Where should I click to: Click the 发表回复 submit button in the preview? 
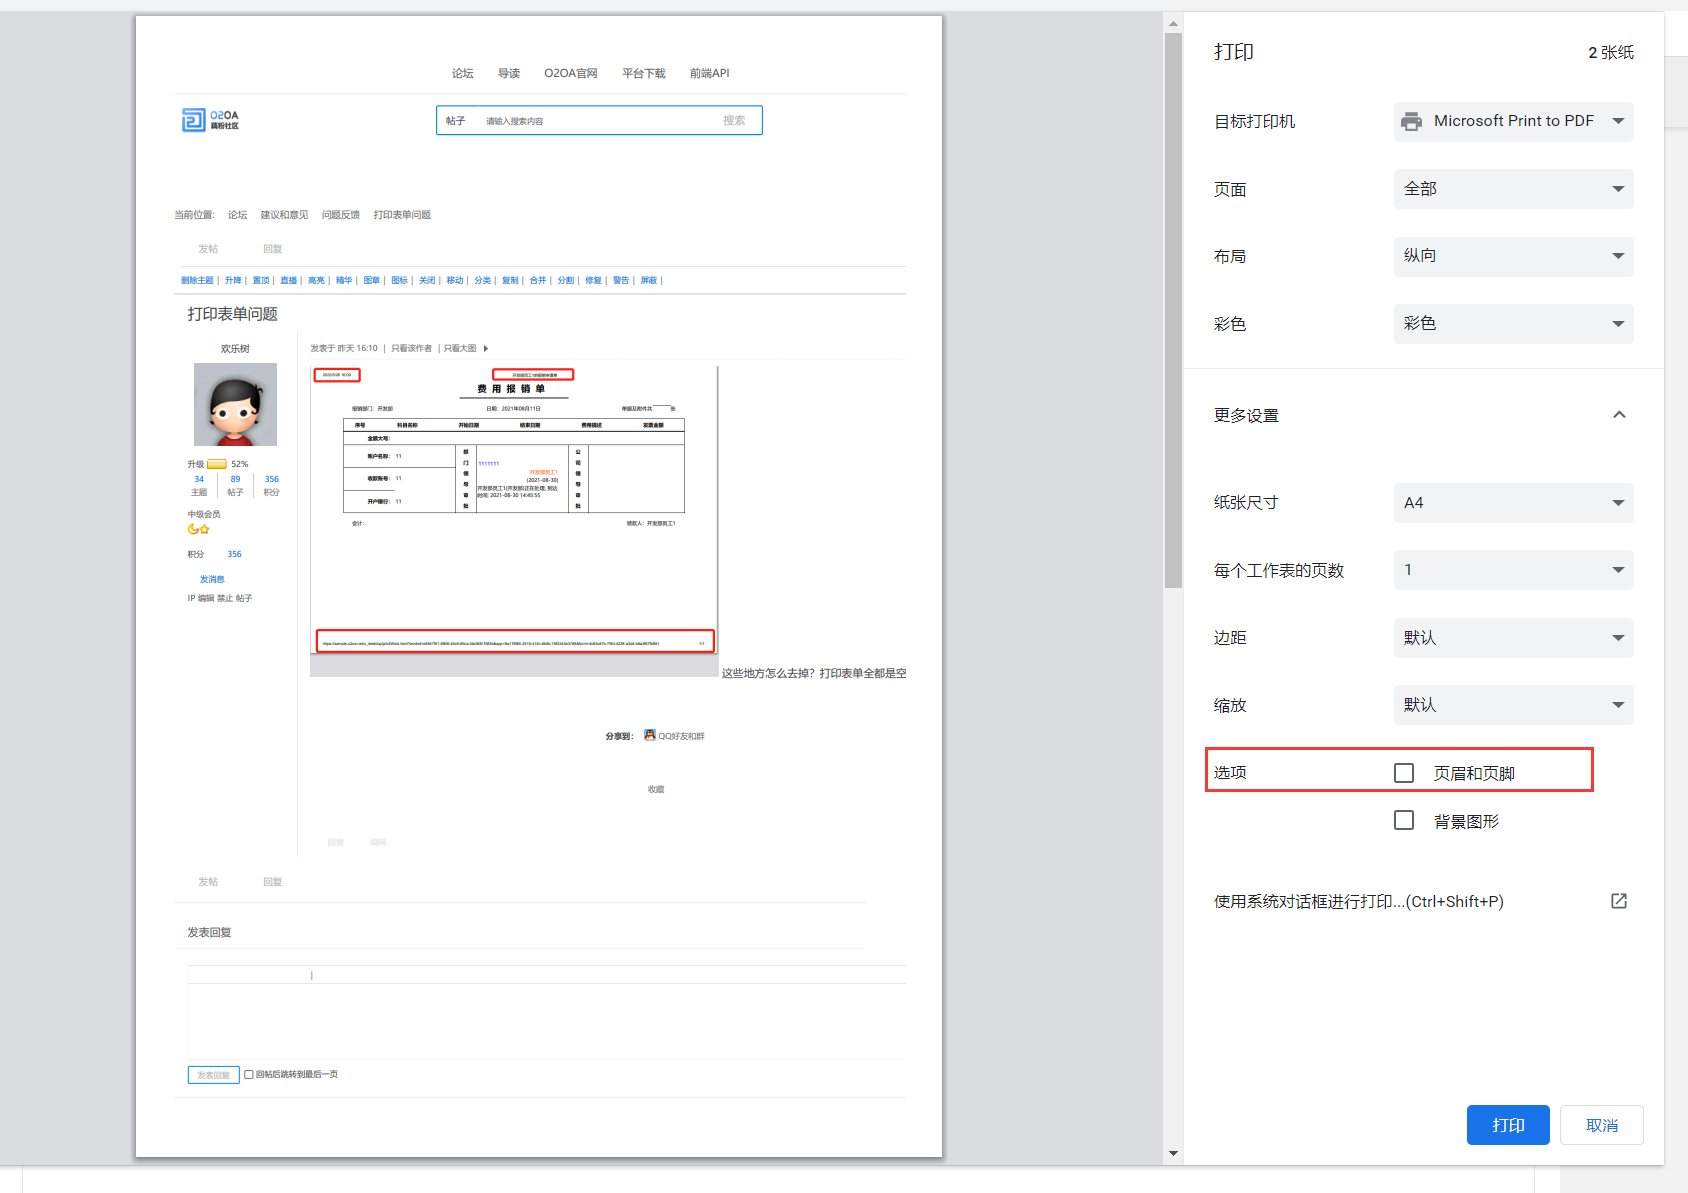(x=213, y=1075)
